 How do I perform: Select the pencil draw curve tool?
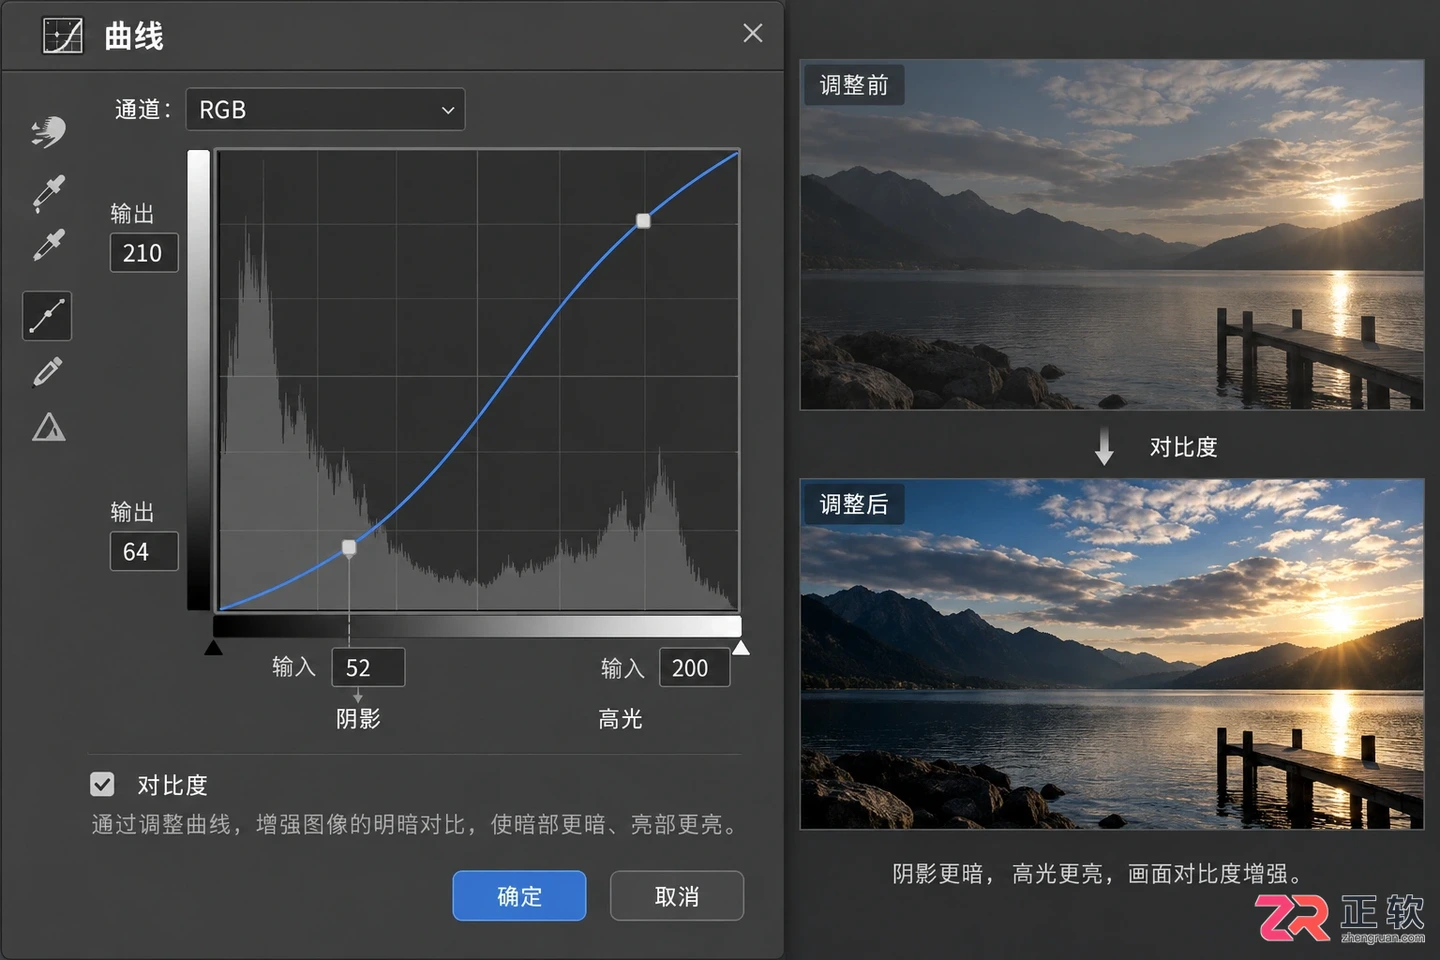(x=48, y=372)
